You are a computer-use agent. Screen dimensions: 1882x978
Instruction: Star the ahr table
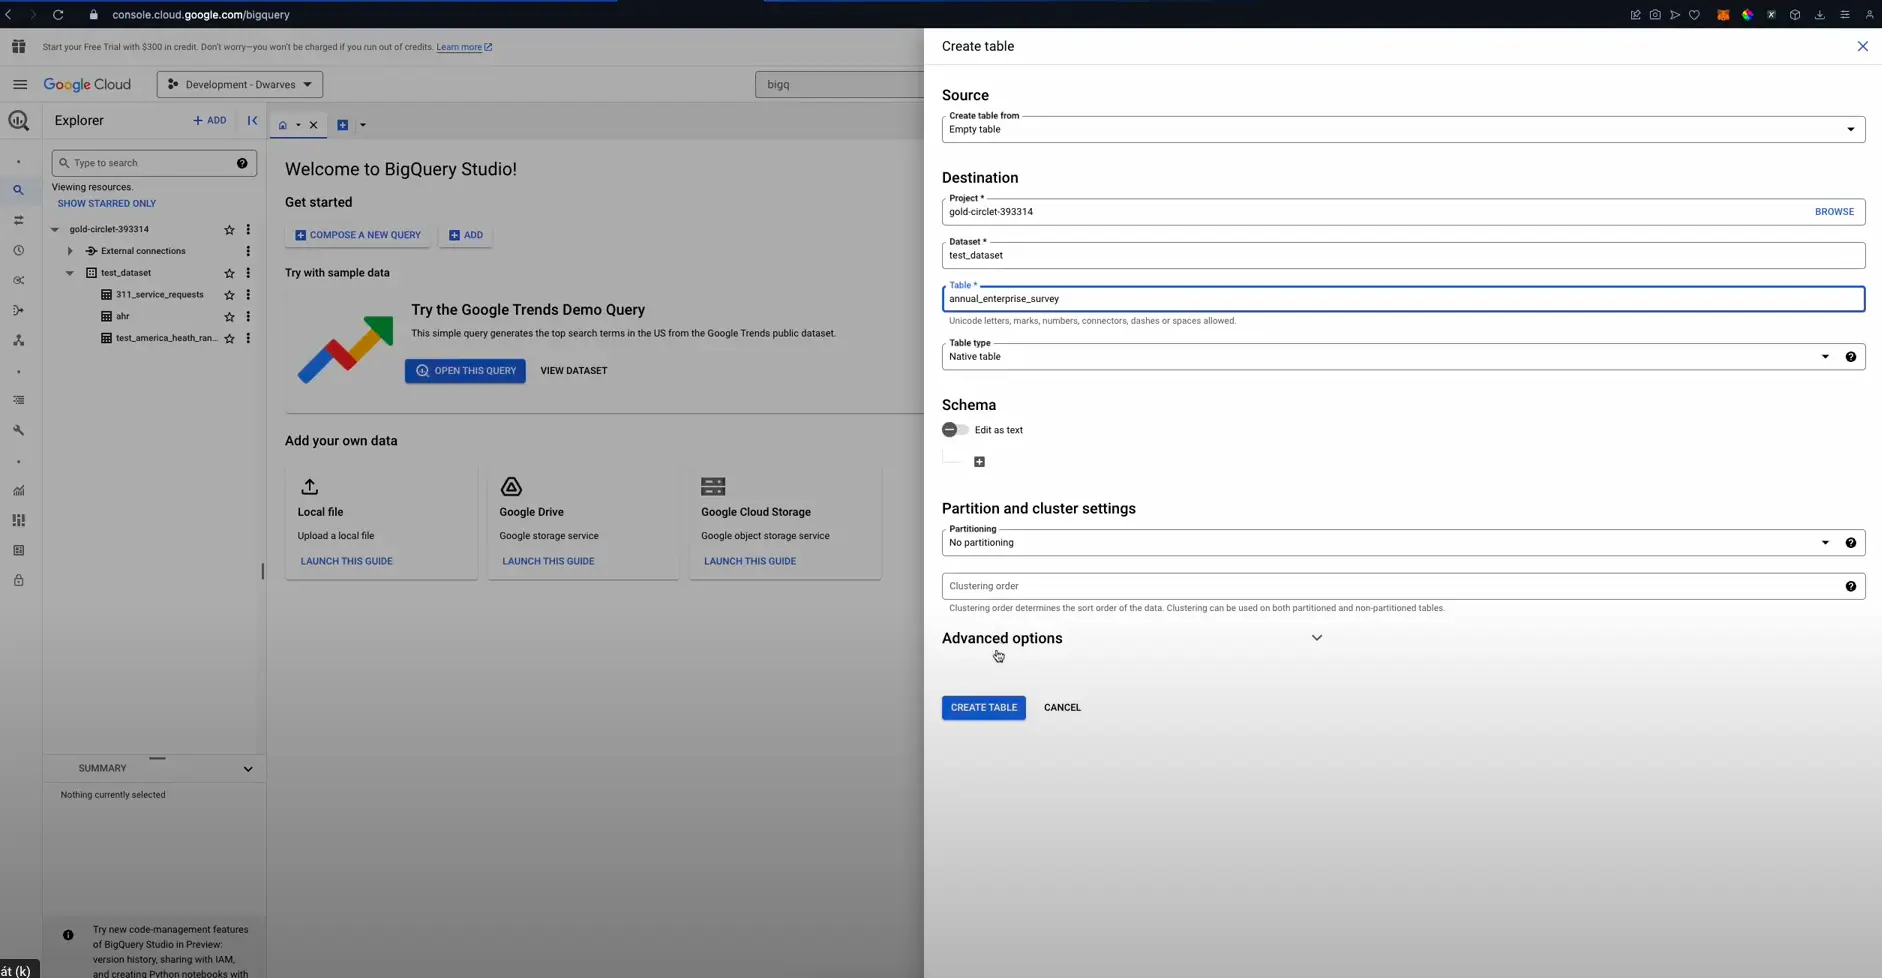(x=229, y=317)
